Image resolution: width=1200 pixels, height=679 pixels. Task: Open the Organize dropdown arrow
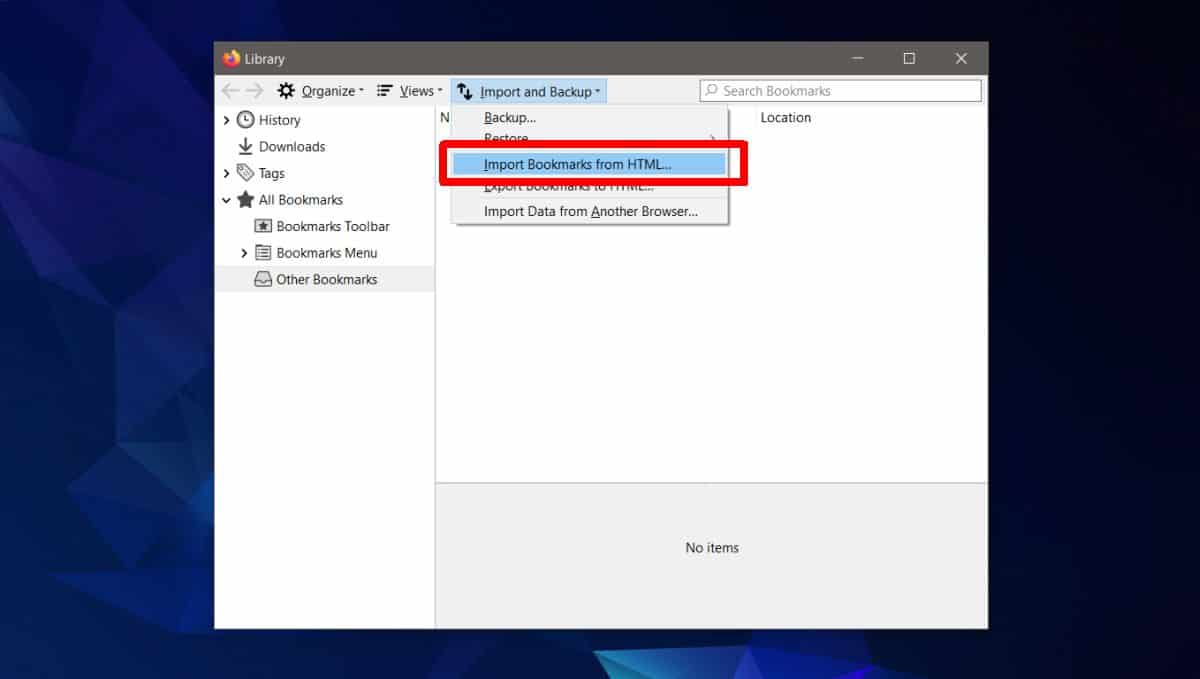coord(361,92)
